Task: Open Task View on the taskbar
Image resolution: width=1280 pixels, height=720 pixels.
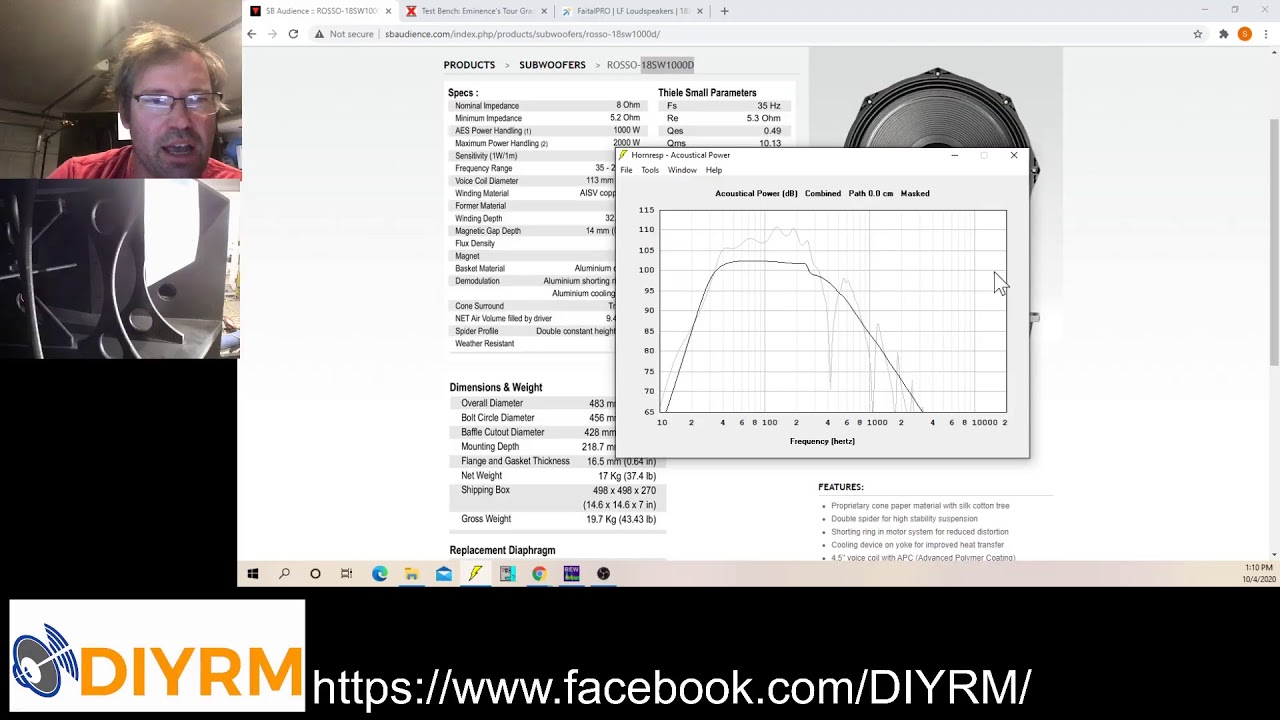Action: [346, 573]
